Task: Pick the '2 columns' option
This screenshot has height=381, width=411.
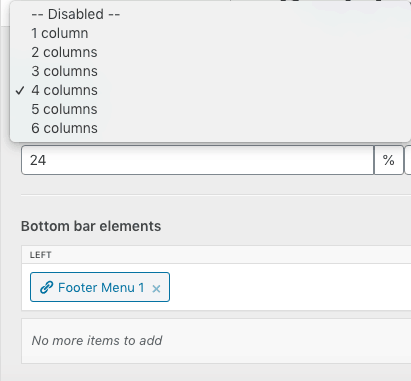Action: [x=64, y=52]
